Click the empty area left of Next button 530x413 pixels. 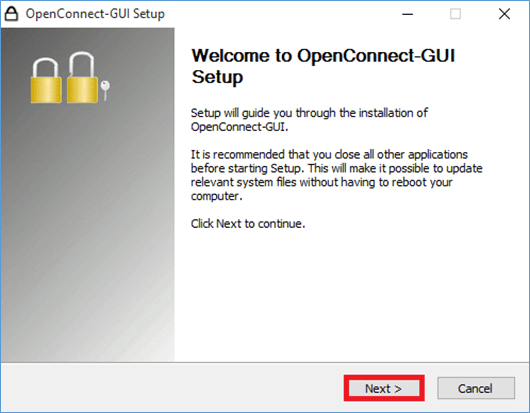172,388
